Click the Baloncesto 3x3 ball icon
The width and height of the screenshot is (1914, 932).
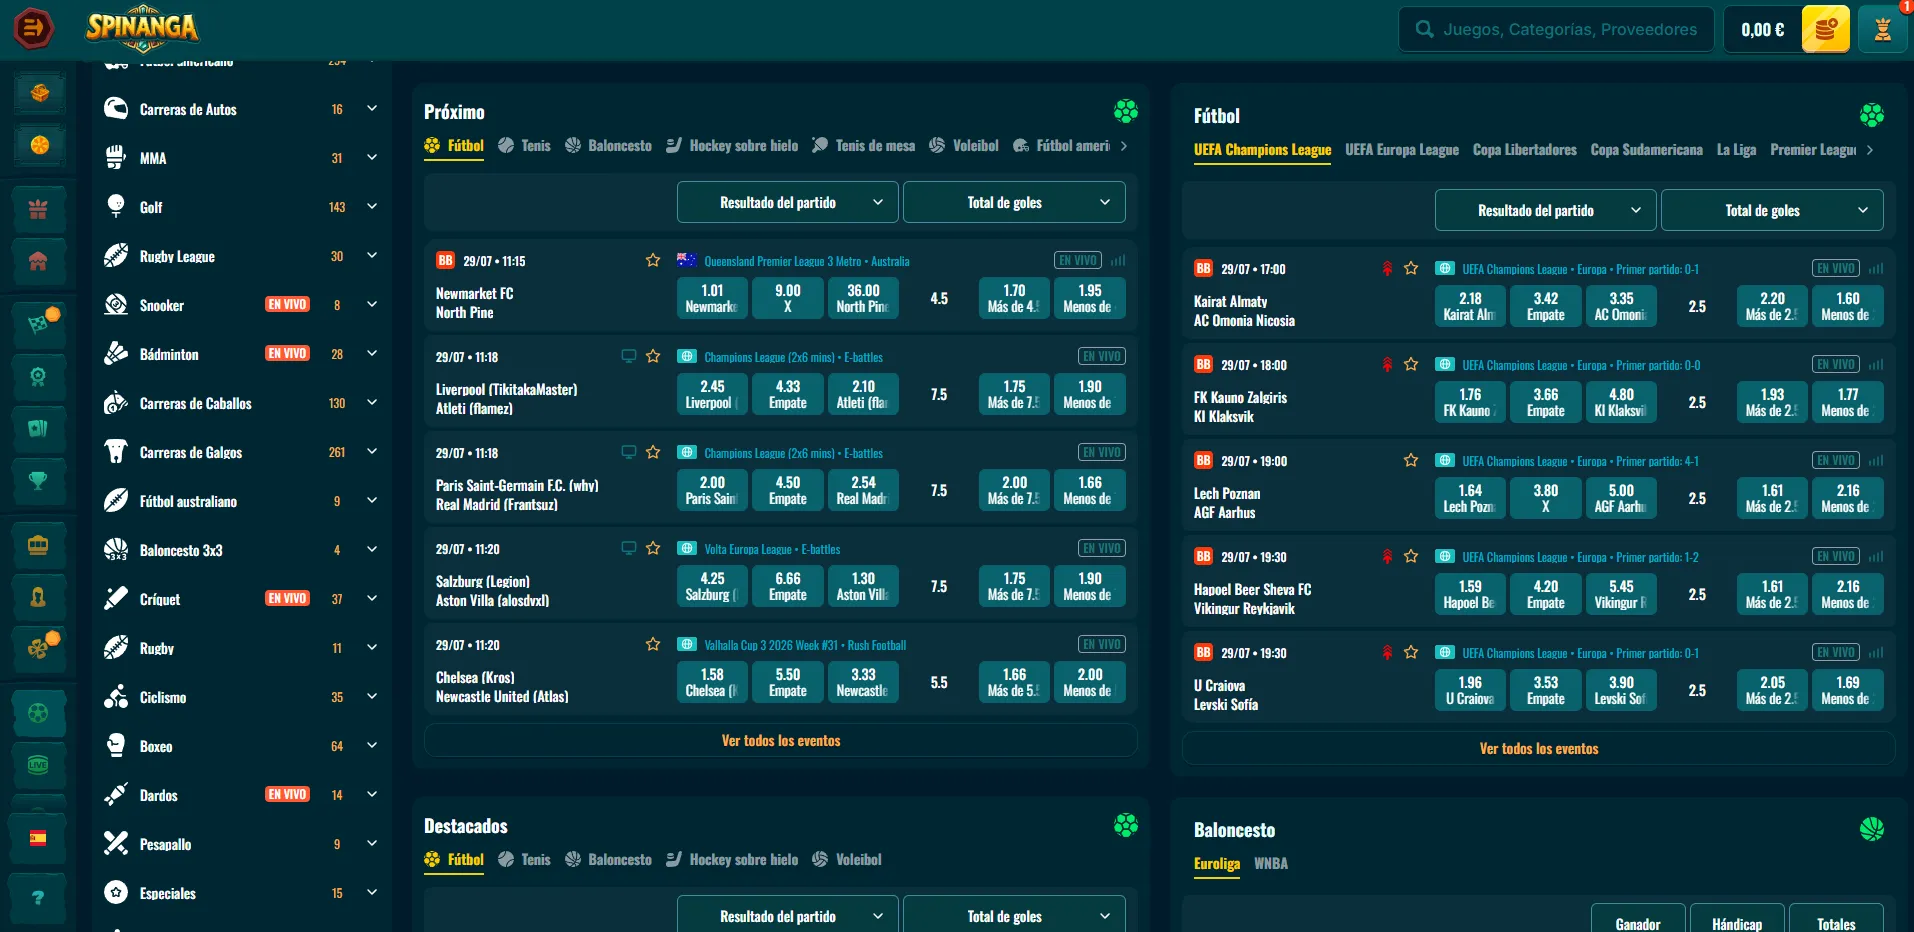click(116, 549)
